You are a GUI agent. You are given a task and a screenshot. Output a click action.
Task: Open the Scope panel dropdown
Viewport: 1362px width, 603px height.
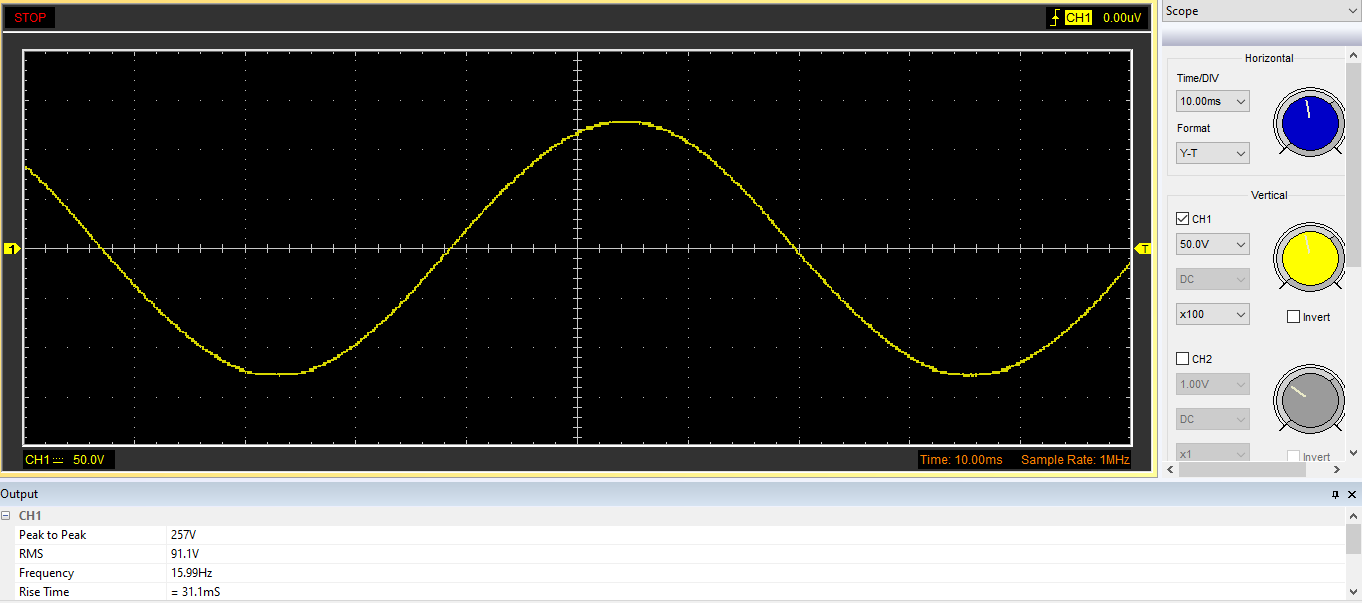point(1260,11)
